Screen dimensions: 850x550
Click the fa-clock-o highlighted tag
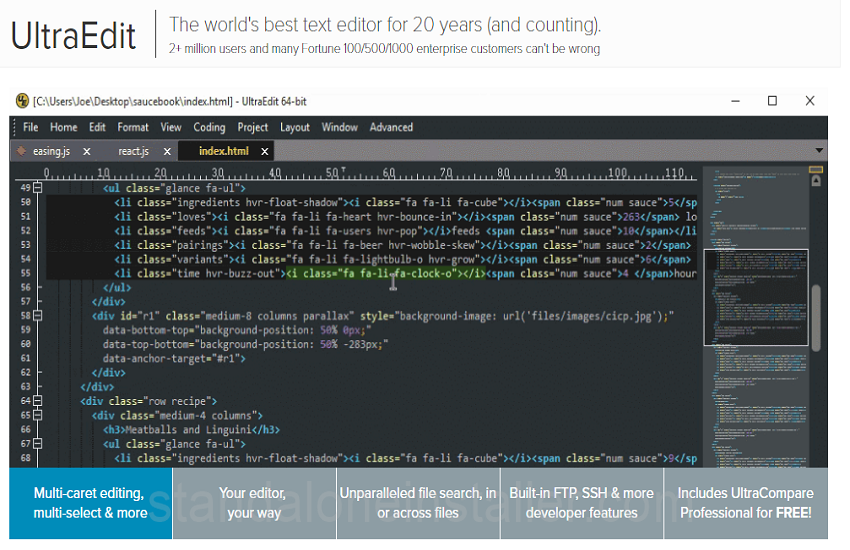(386, 274)
